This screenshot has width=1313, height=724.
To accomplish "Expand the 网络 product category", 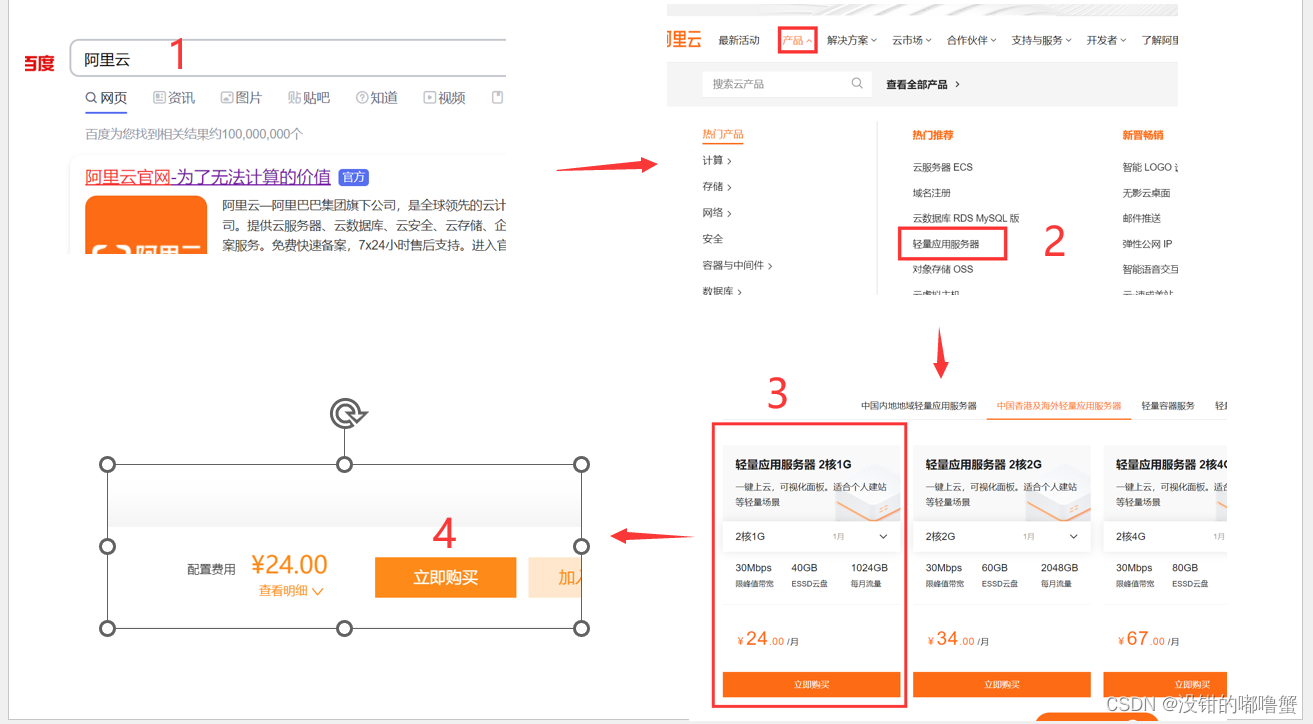I will (x=717, y=213).
